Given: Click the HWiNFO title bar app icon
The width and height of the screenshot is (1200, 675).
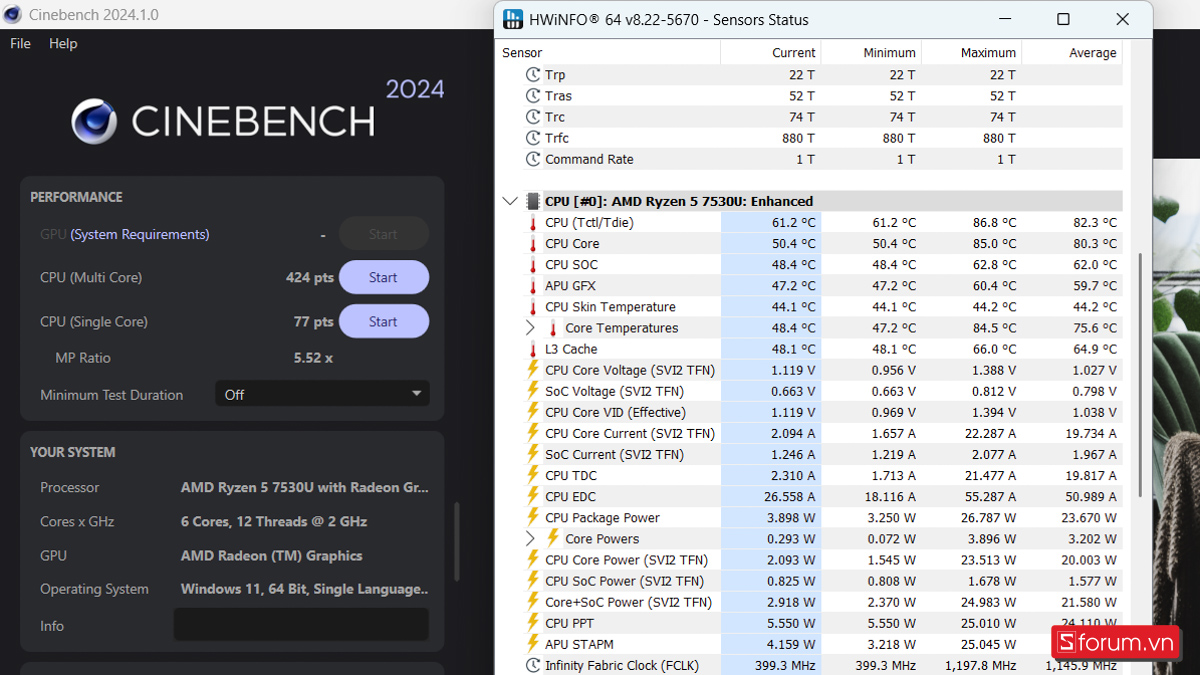Looking at the screenshot, I should coord(513,19).
